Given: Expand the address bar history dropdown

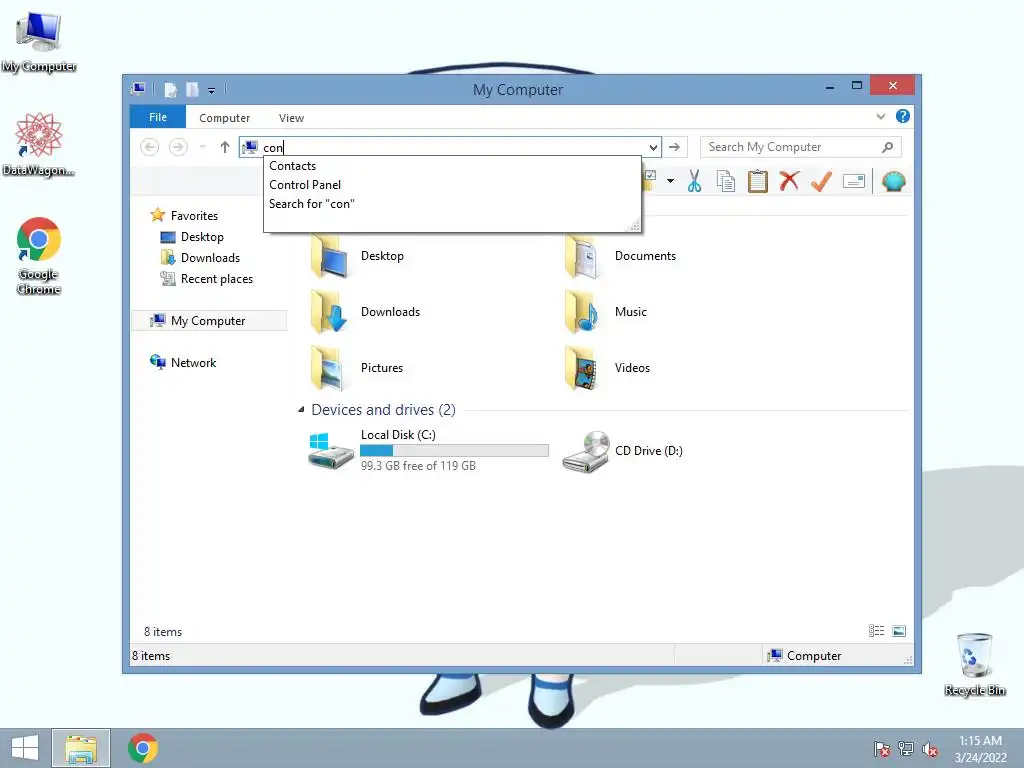Looking at the screenshot, I should point(652,148).
